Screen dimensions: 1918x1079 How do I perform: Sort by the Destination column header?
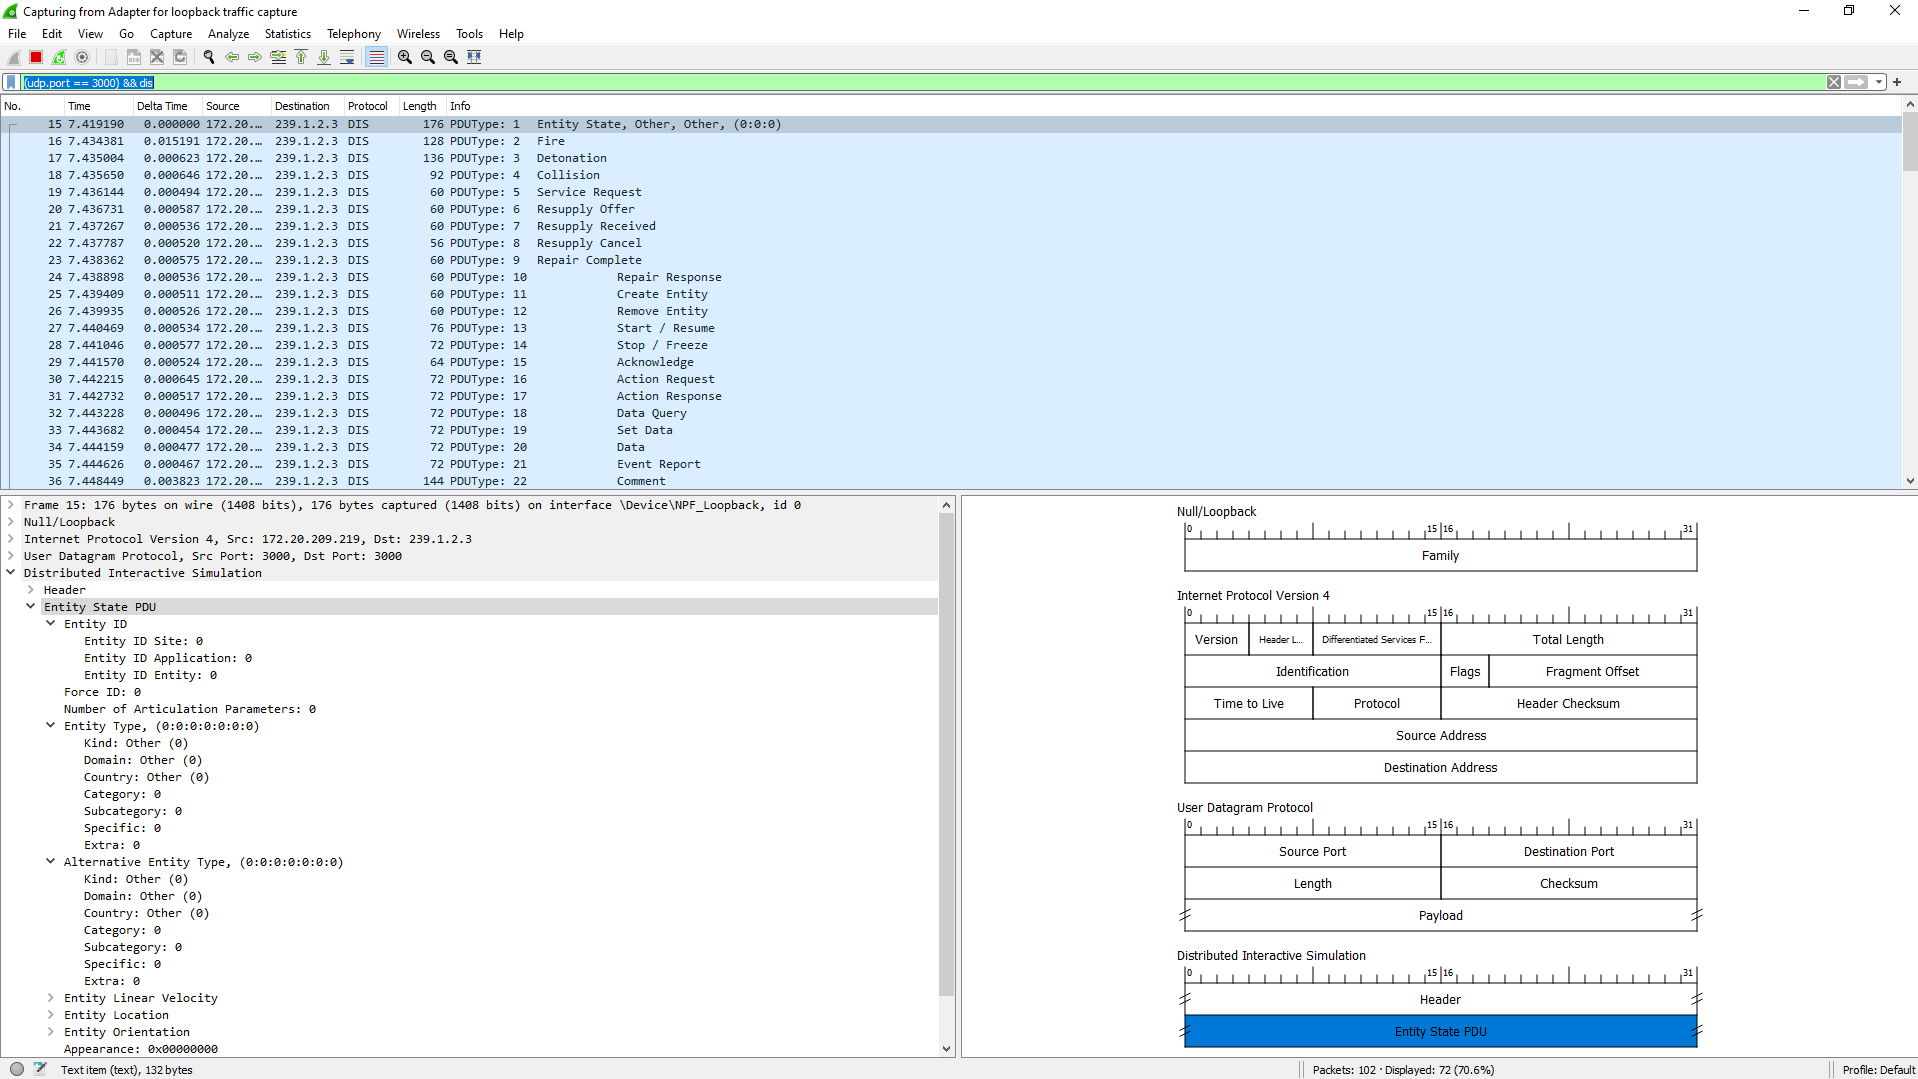click(x=306, y=106)
